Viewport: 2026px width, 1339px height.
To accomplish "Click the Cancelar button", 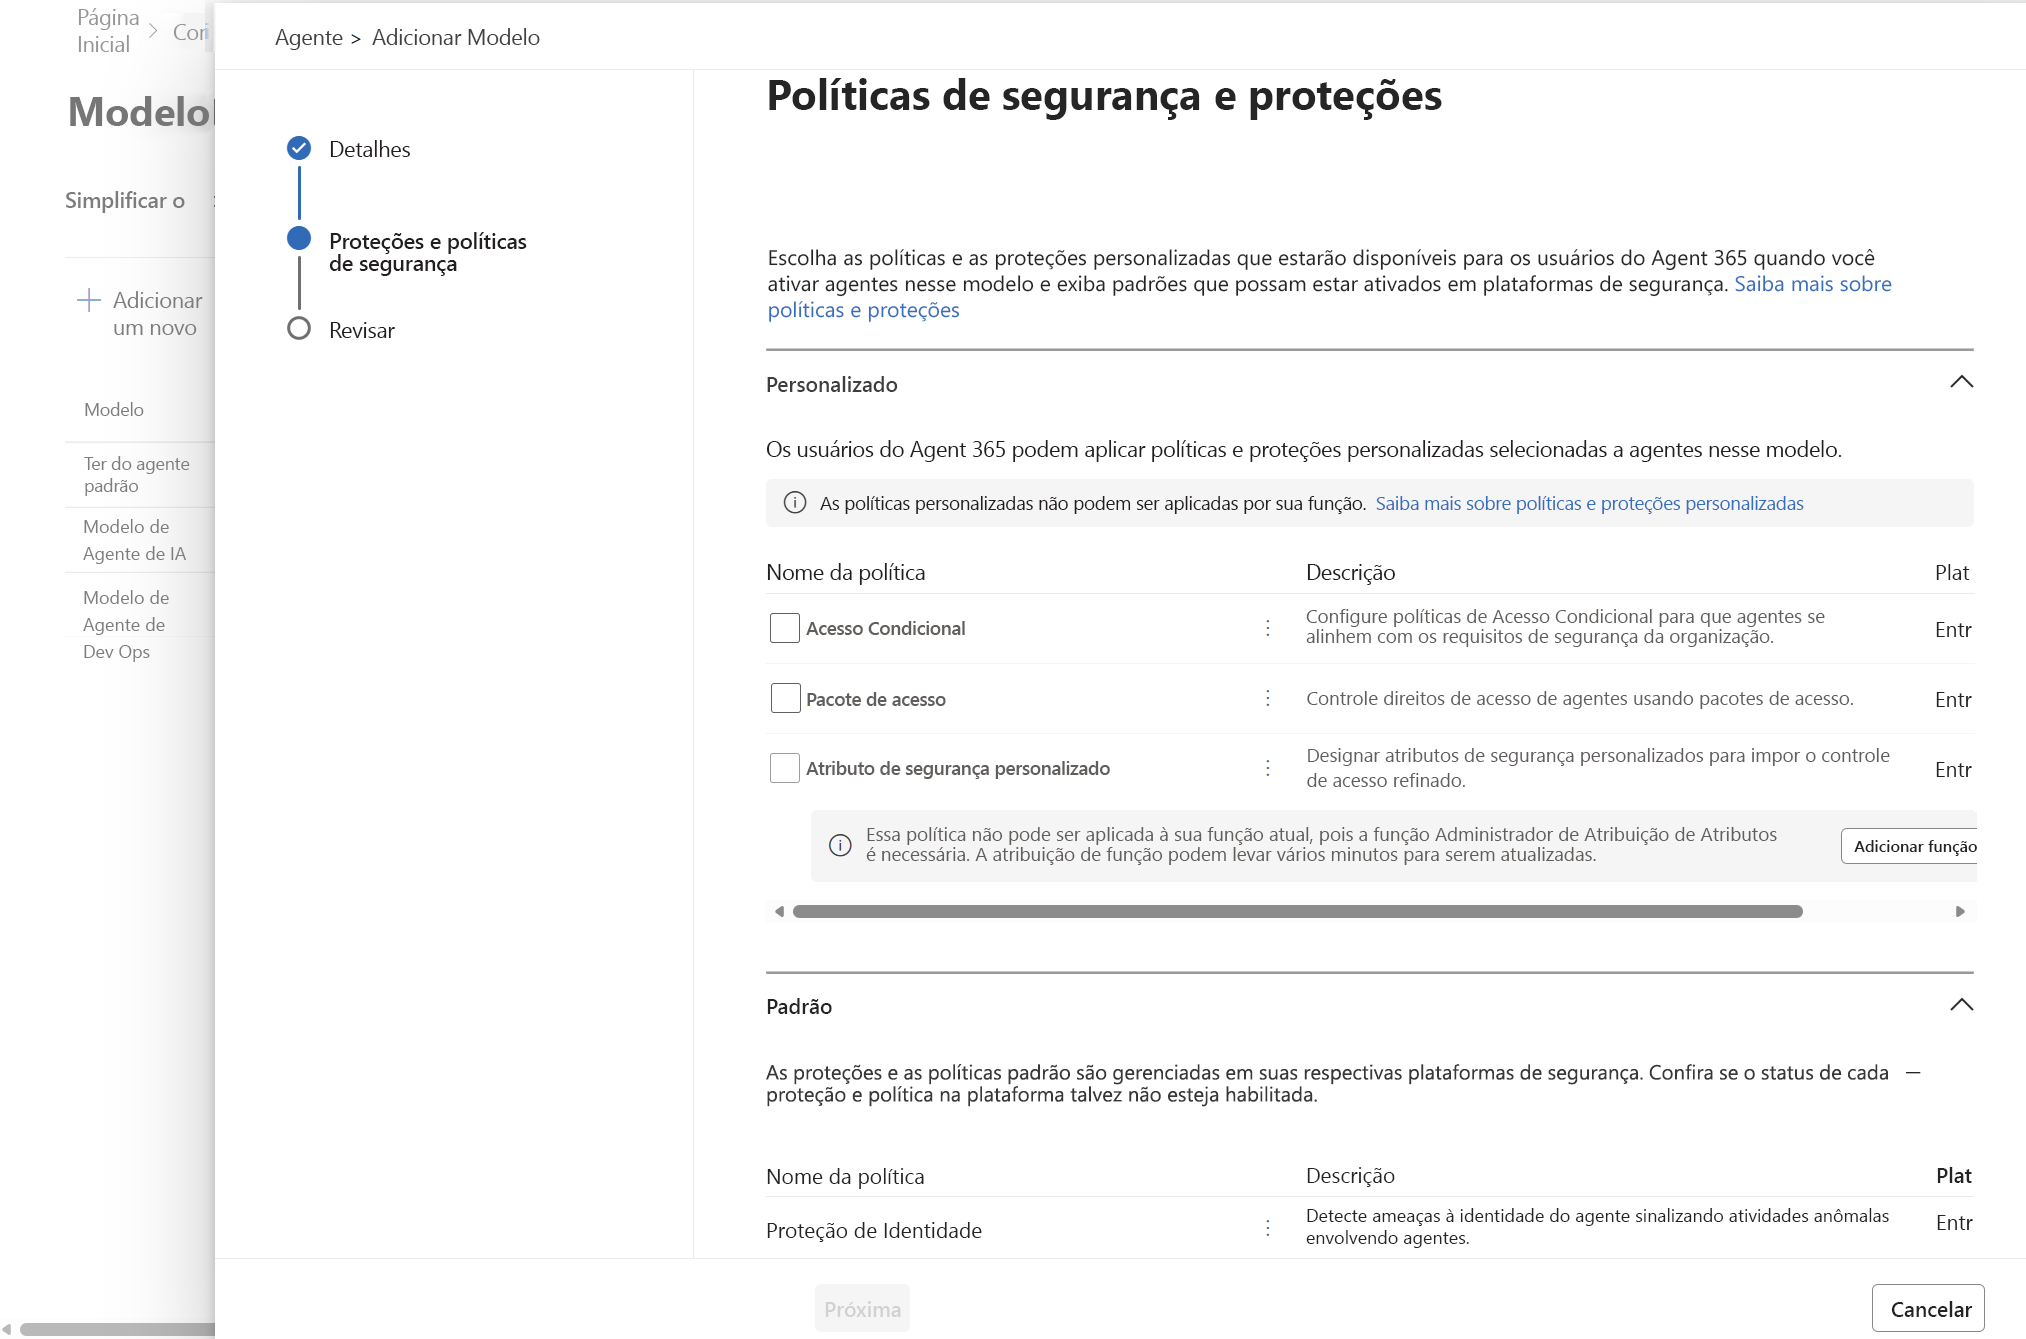I will [1928, 1308].
